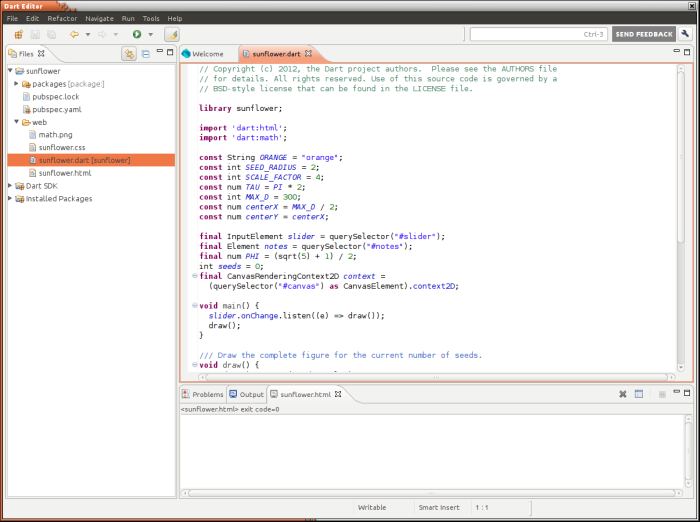The height and width of the screenshot is (522, 700).
Task: Click the brush icon in the toolbar
Action: tap(171, 34)
